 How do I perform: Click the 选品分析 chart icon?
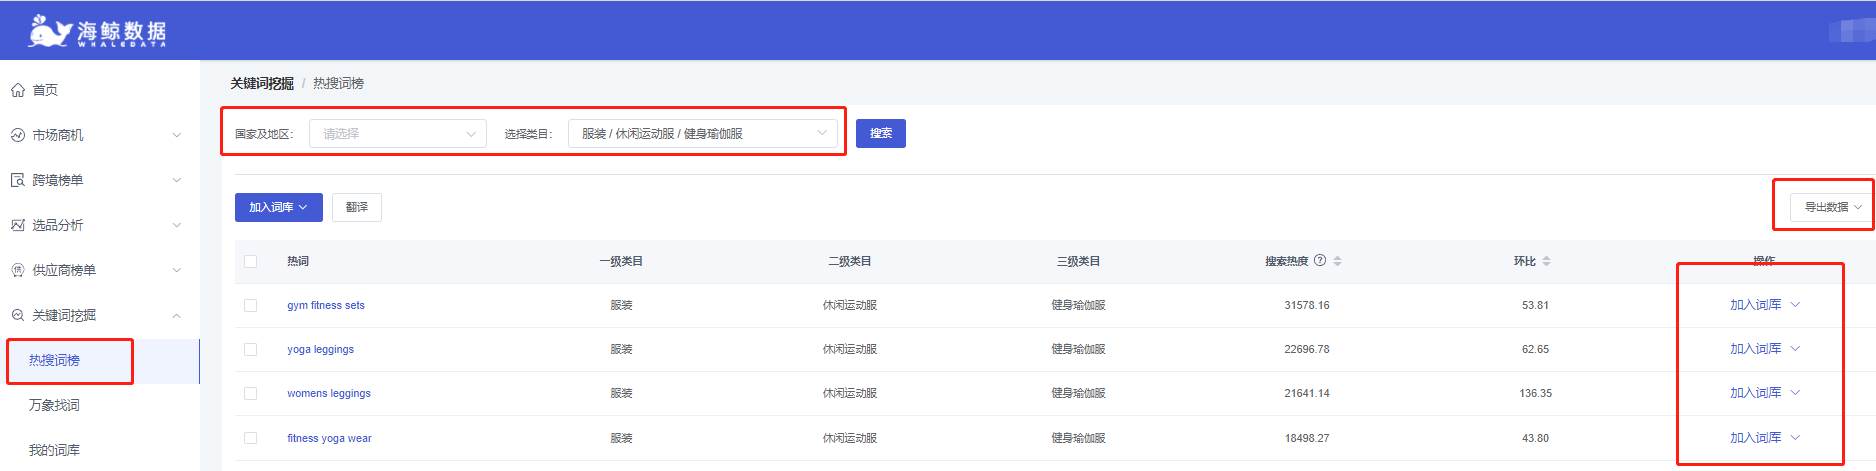[18, 225]
